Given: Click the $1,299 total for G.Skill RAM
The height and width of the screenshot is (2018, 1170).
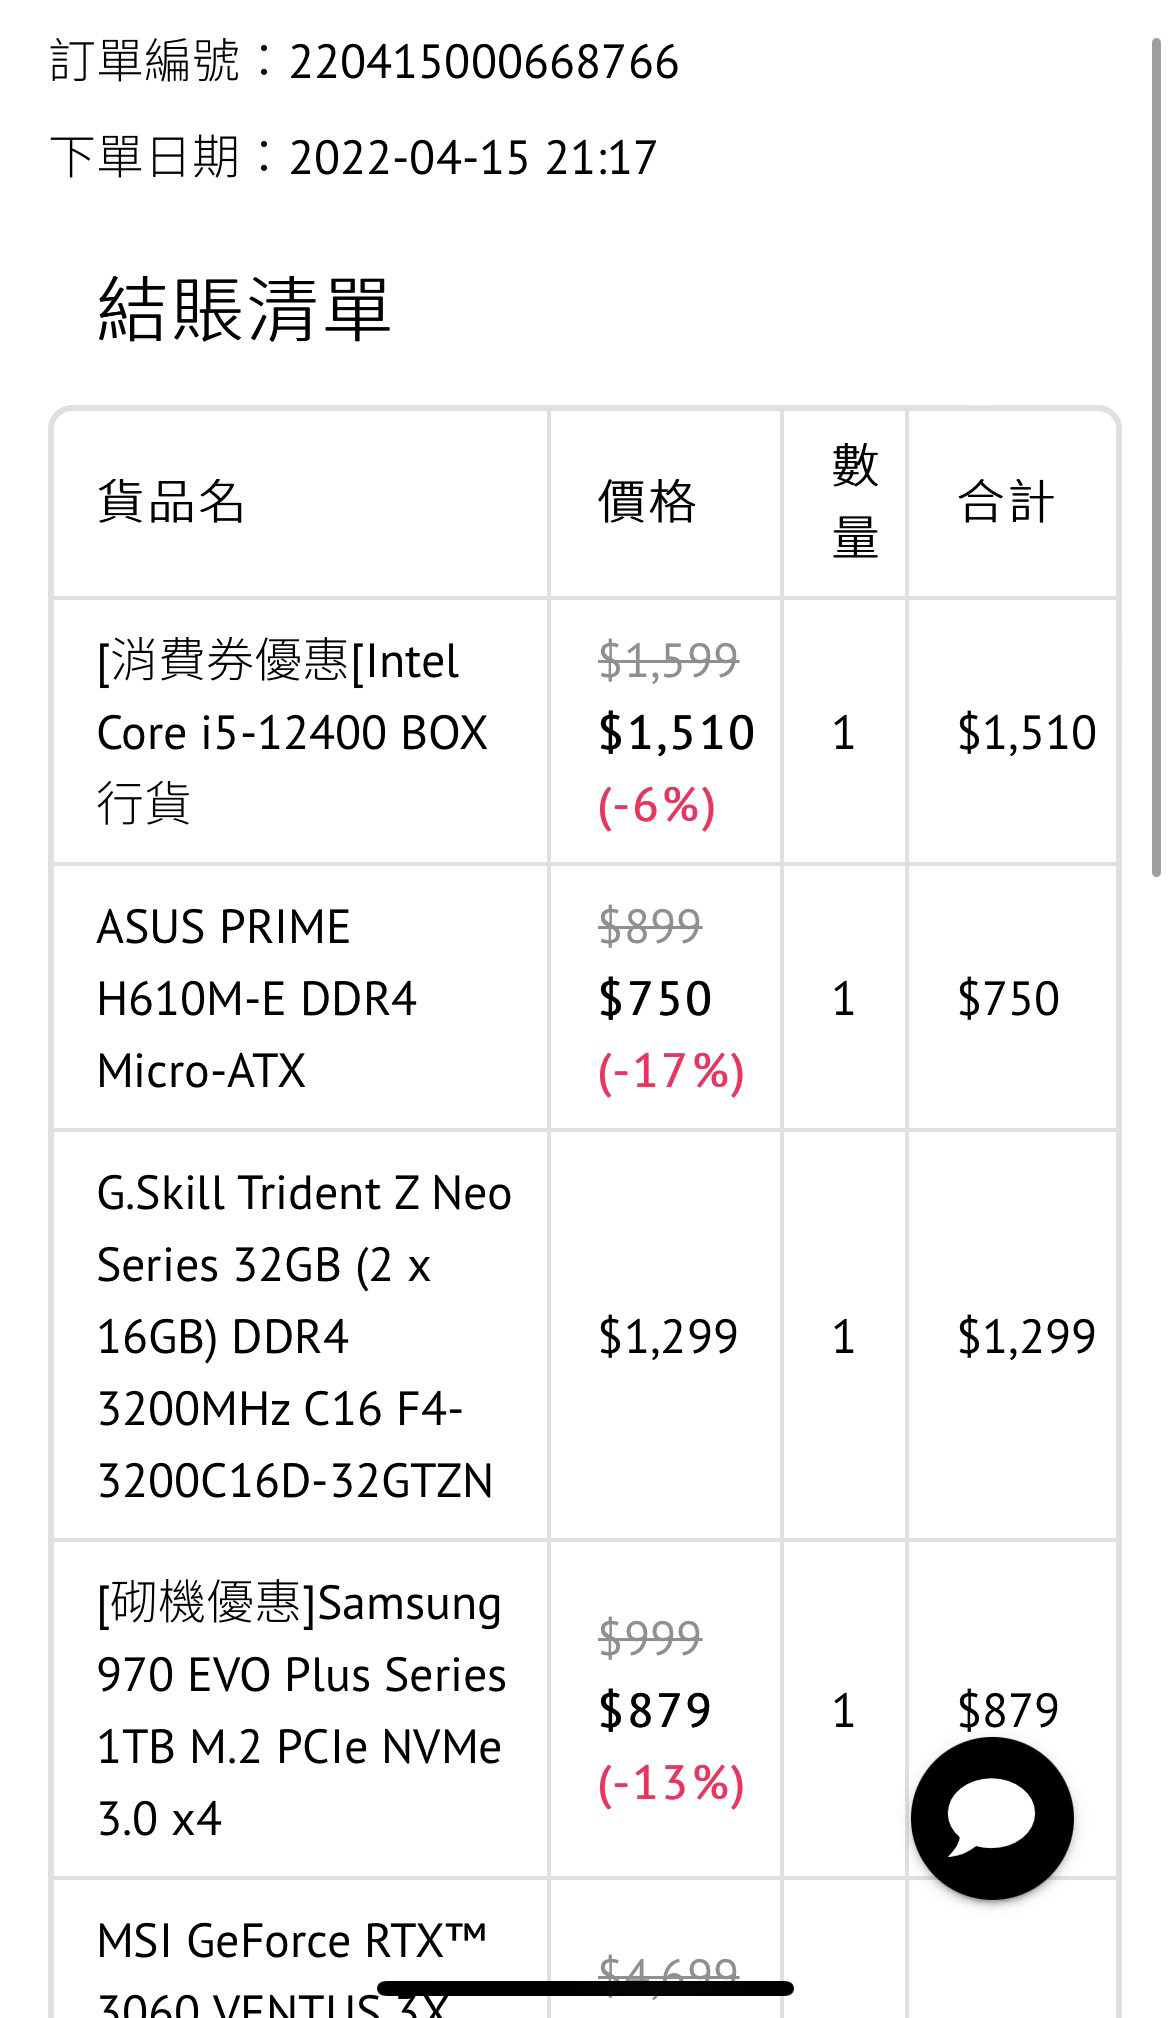Looking at the screenshot, I should click(1027, 1336).
